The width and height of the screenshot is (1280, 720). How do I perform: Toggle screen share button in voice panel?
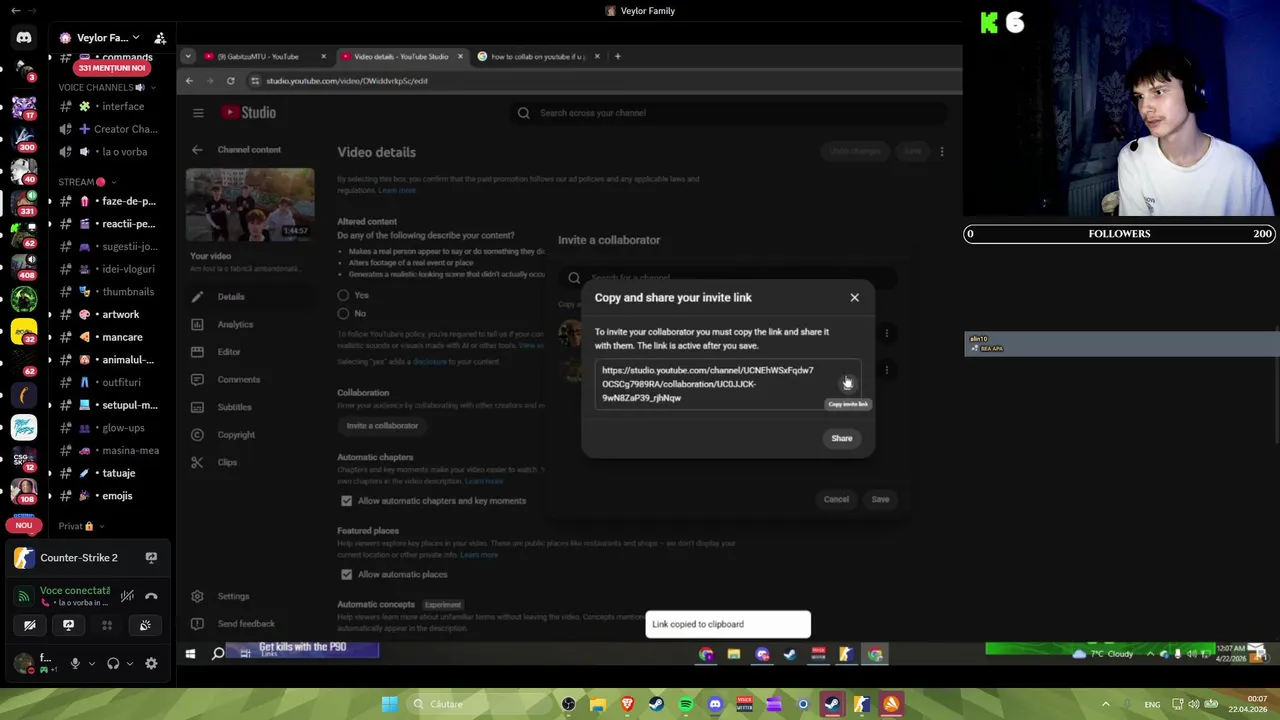68,625
